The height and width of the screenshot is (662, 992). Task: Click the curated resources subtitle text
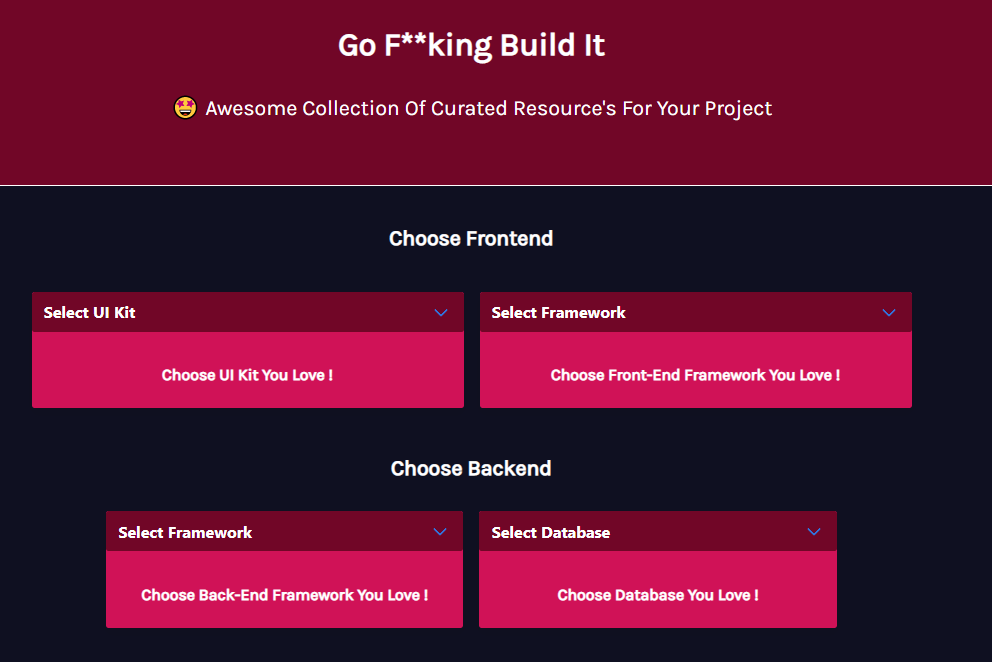488,108
